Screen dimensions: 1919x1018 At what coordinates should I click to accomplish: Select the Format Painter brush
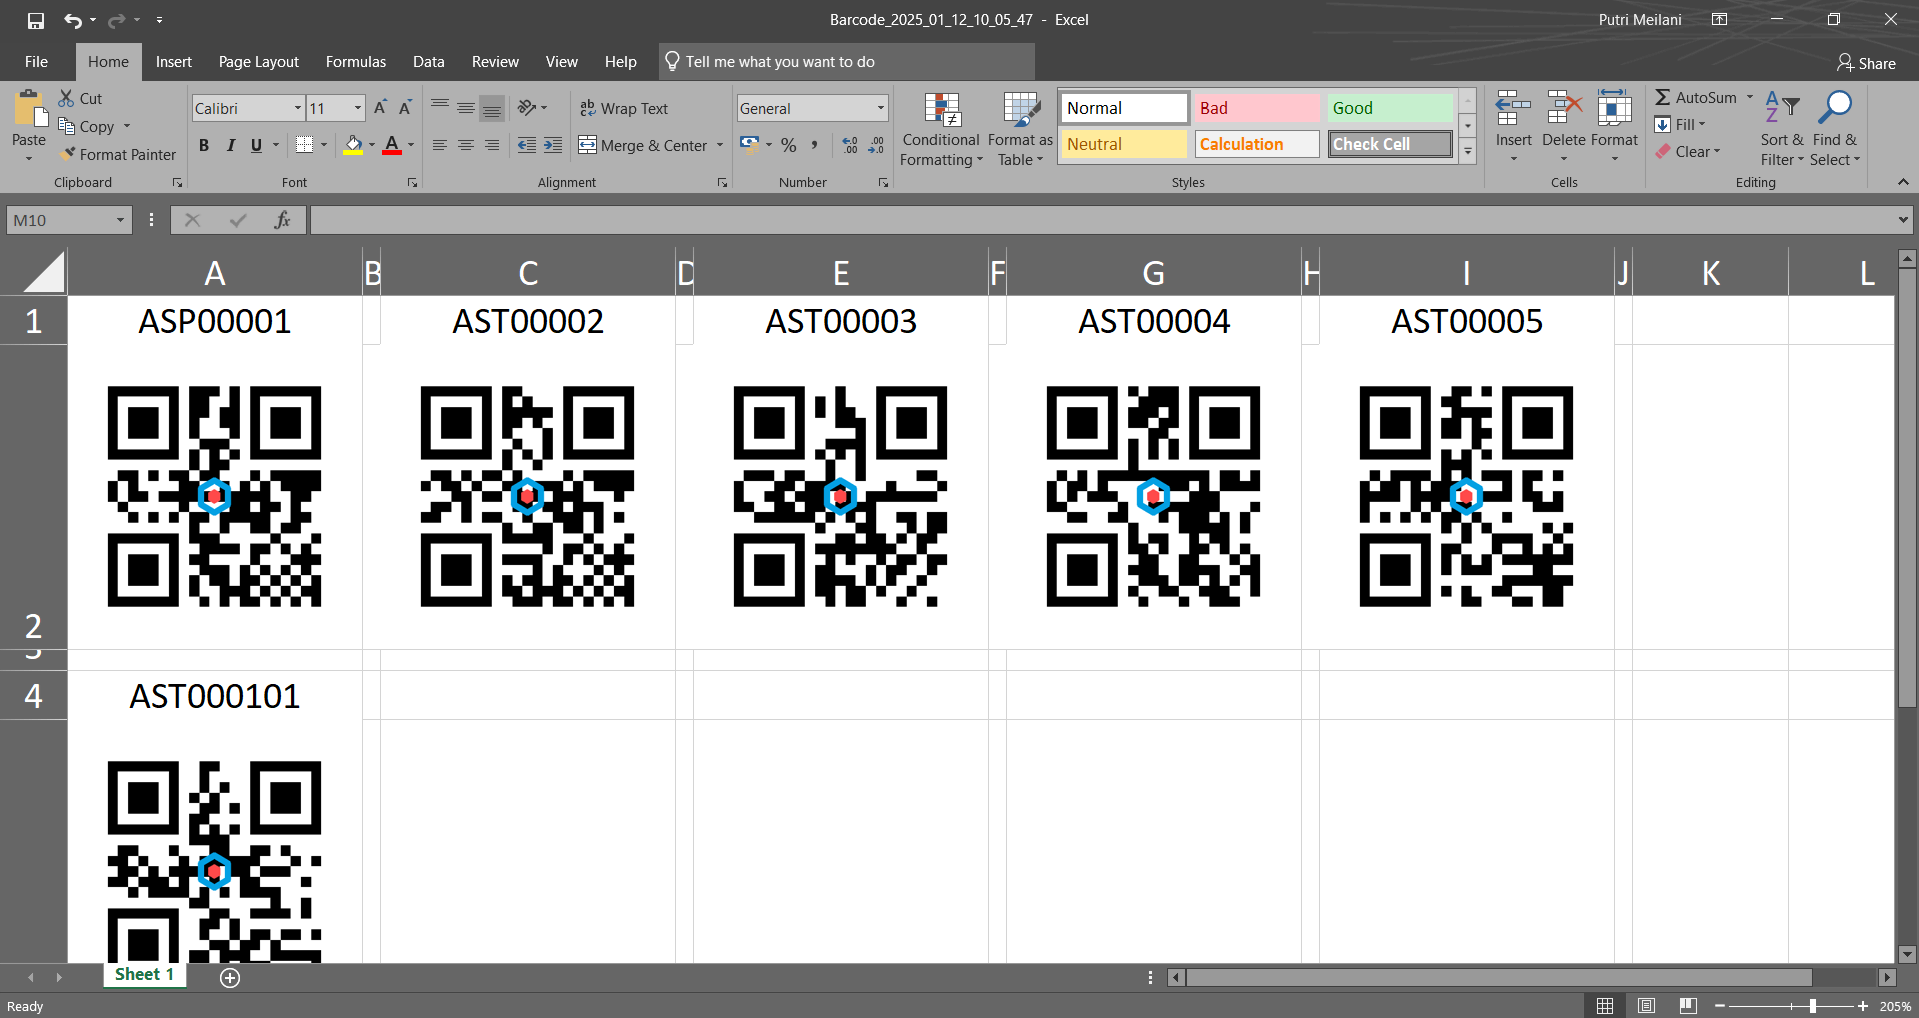(118, 154)
